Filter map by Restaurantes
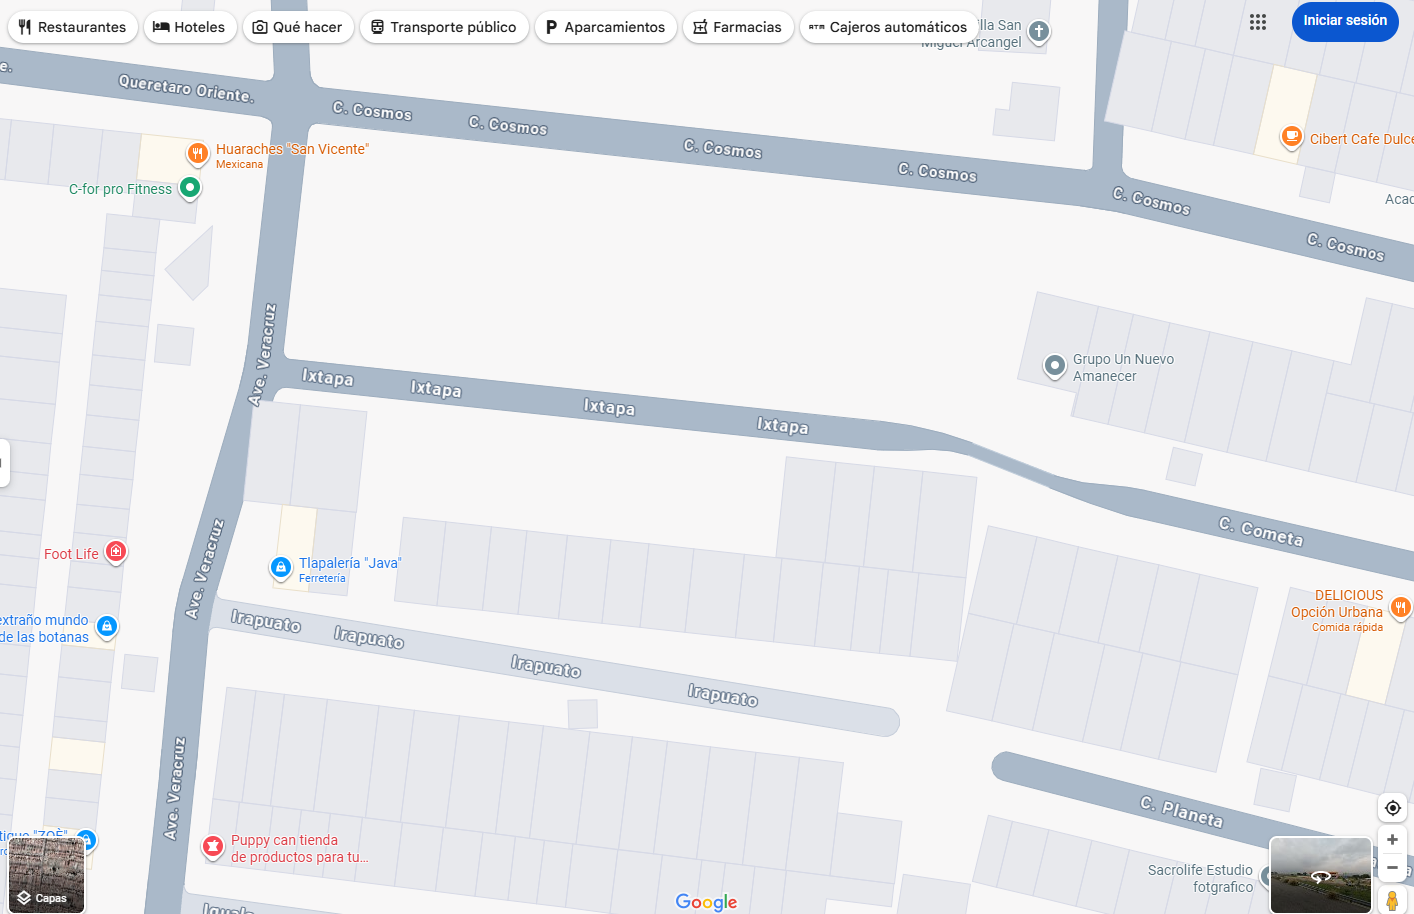Image resolution: width=1414 pixels, height=914 pixels. 72,27
